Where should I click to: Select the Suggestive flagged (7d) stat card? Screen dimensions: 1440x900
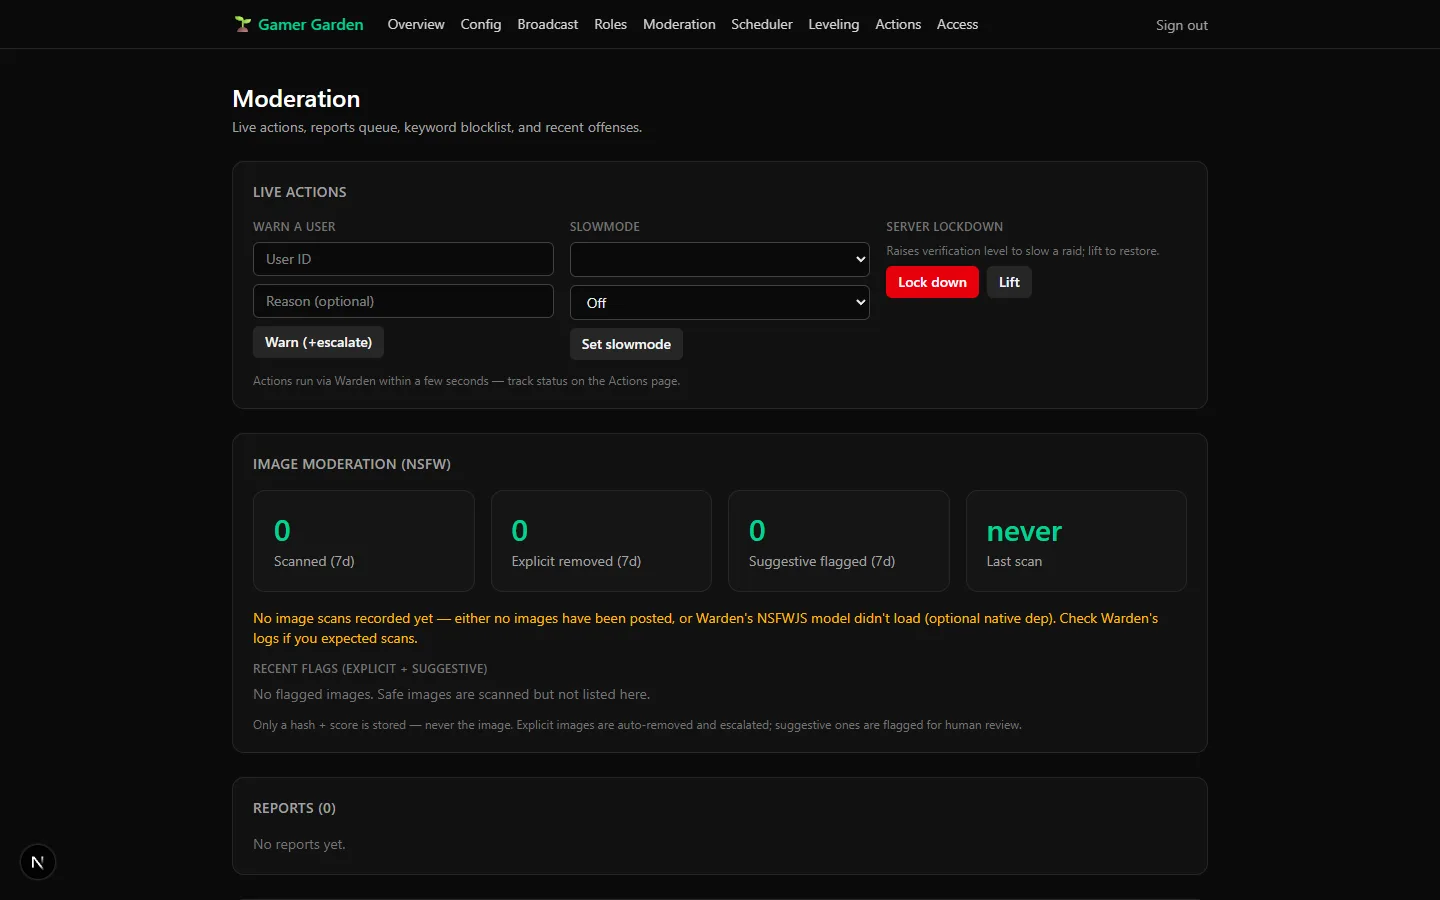coord(839,541)
